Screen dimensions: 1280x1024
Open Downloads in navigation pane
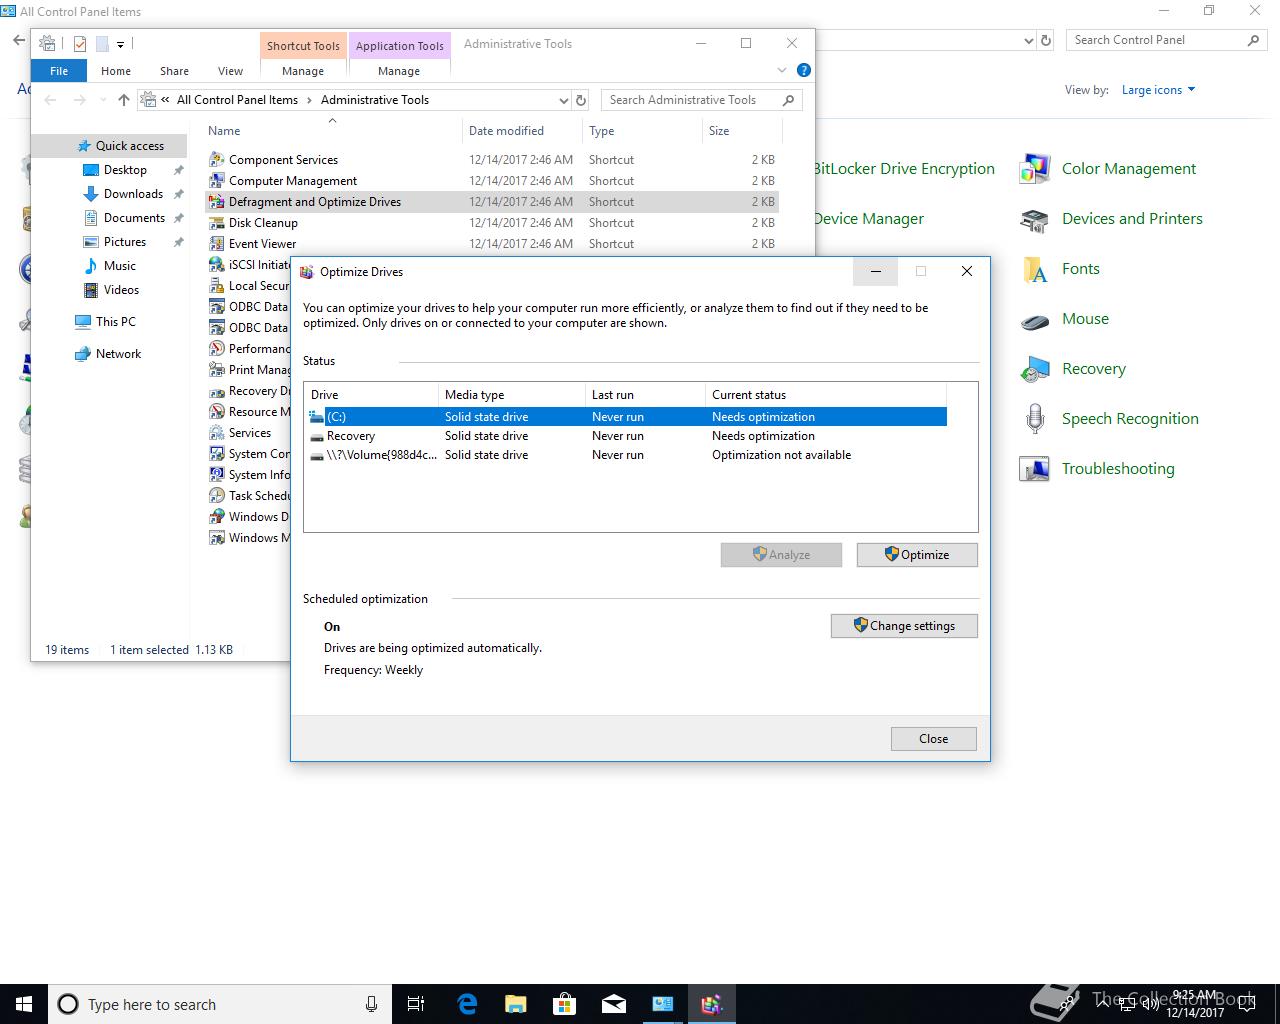pos(133,194)
